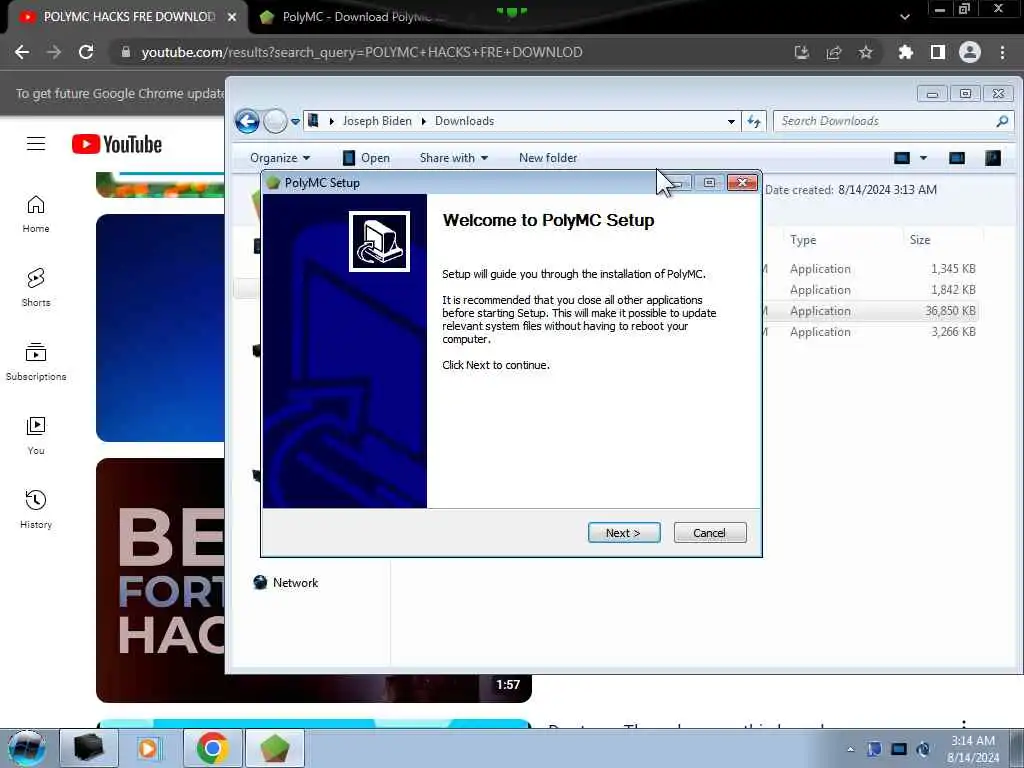Close the POLYMC HACKS tab

232,17
